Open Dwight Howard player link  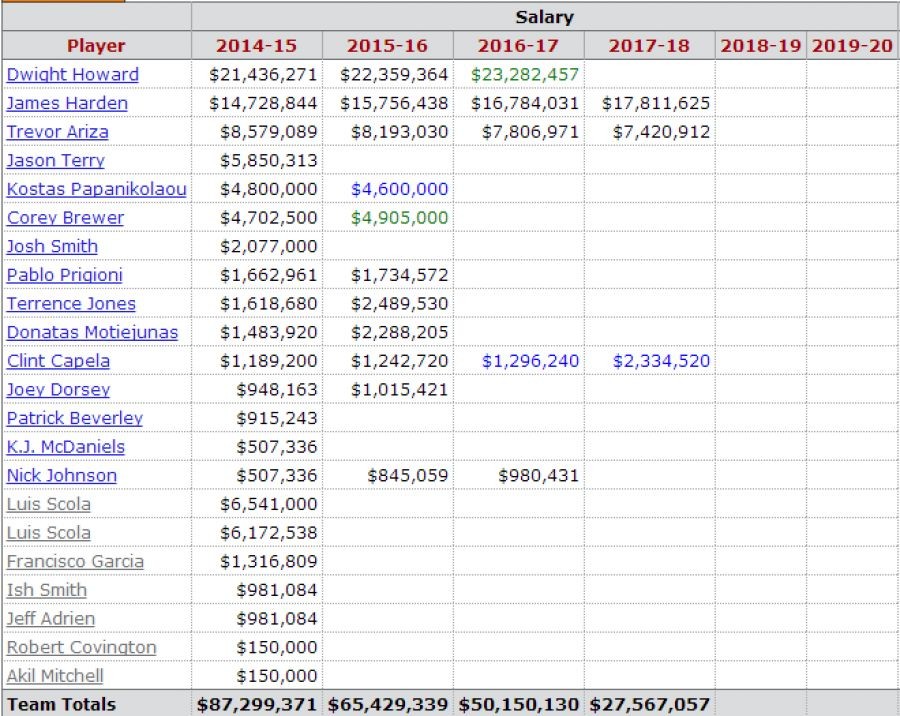[73, 75]
